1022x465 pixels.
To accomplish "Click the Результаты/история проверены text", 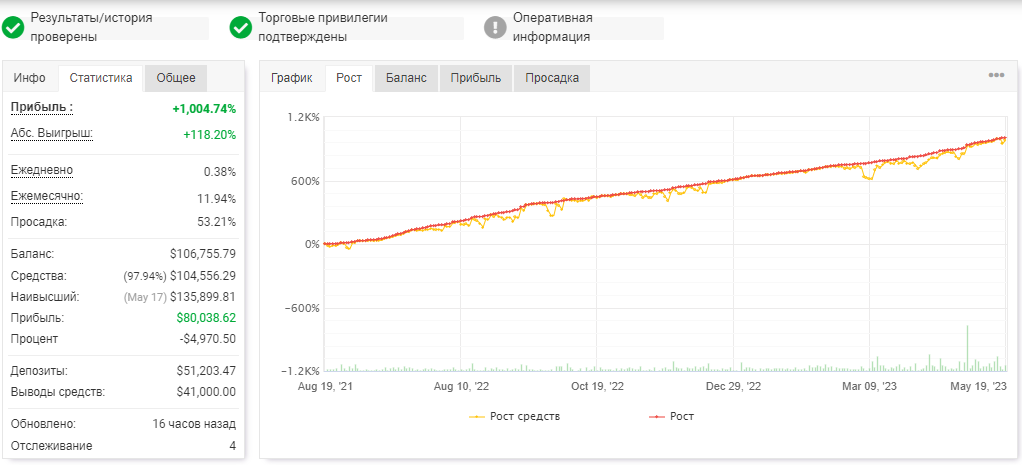I will pyautogui.click(x=92, y=27).
